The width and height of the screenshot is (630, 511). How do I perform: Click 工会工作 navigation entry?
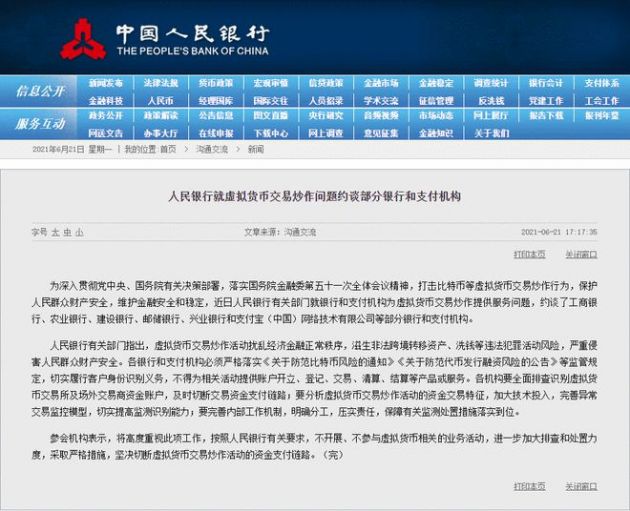click(x=601, y=100)
